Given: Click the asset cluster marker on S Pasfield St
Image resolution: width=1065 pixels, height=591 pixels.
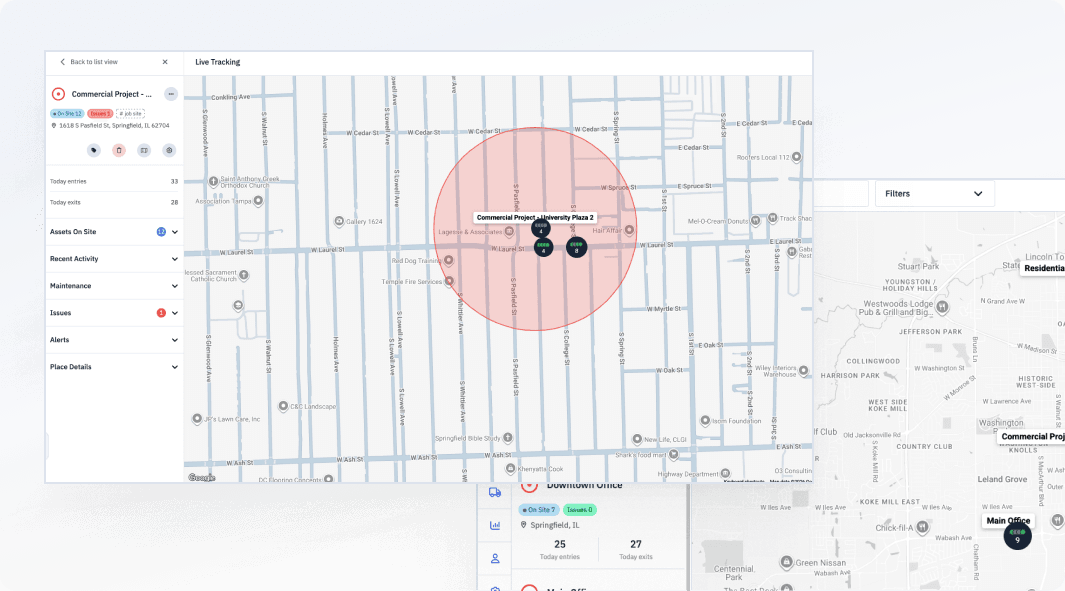Looking at the screenshot, I should (543, 247).
